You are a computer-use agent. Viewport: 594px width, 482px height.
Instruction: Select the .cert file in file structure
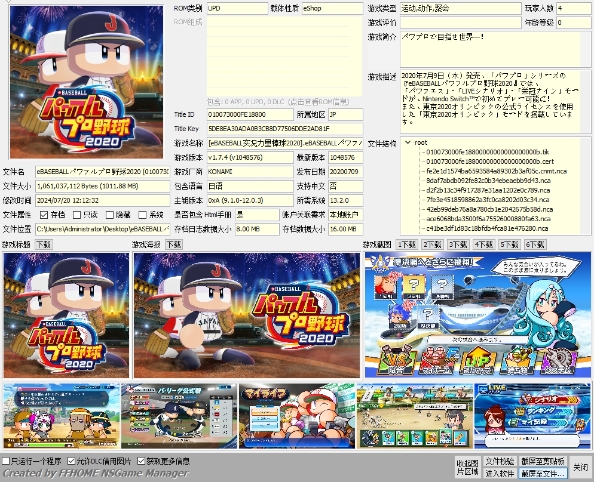tap(490, 161)
